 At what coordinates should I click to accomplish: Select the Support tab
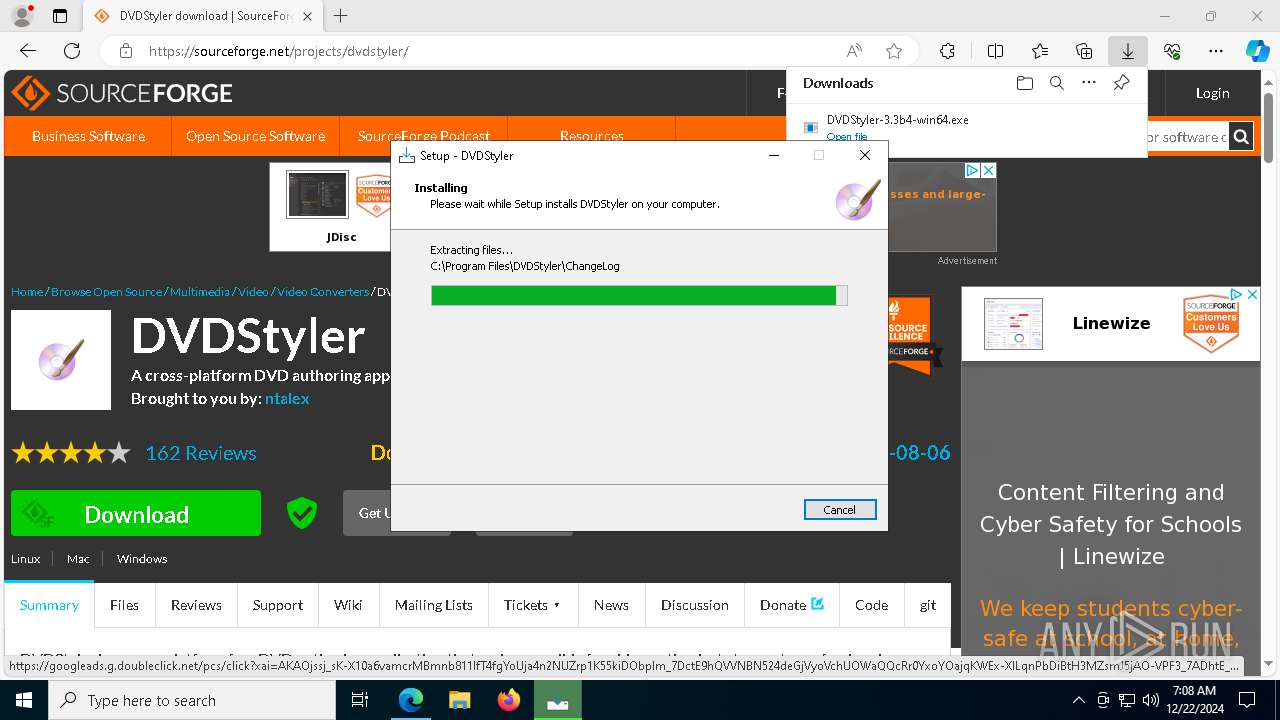coord(278,605)
